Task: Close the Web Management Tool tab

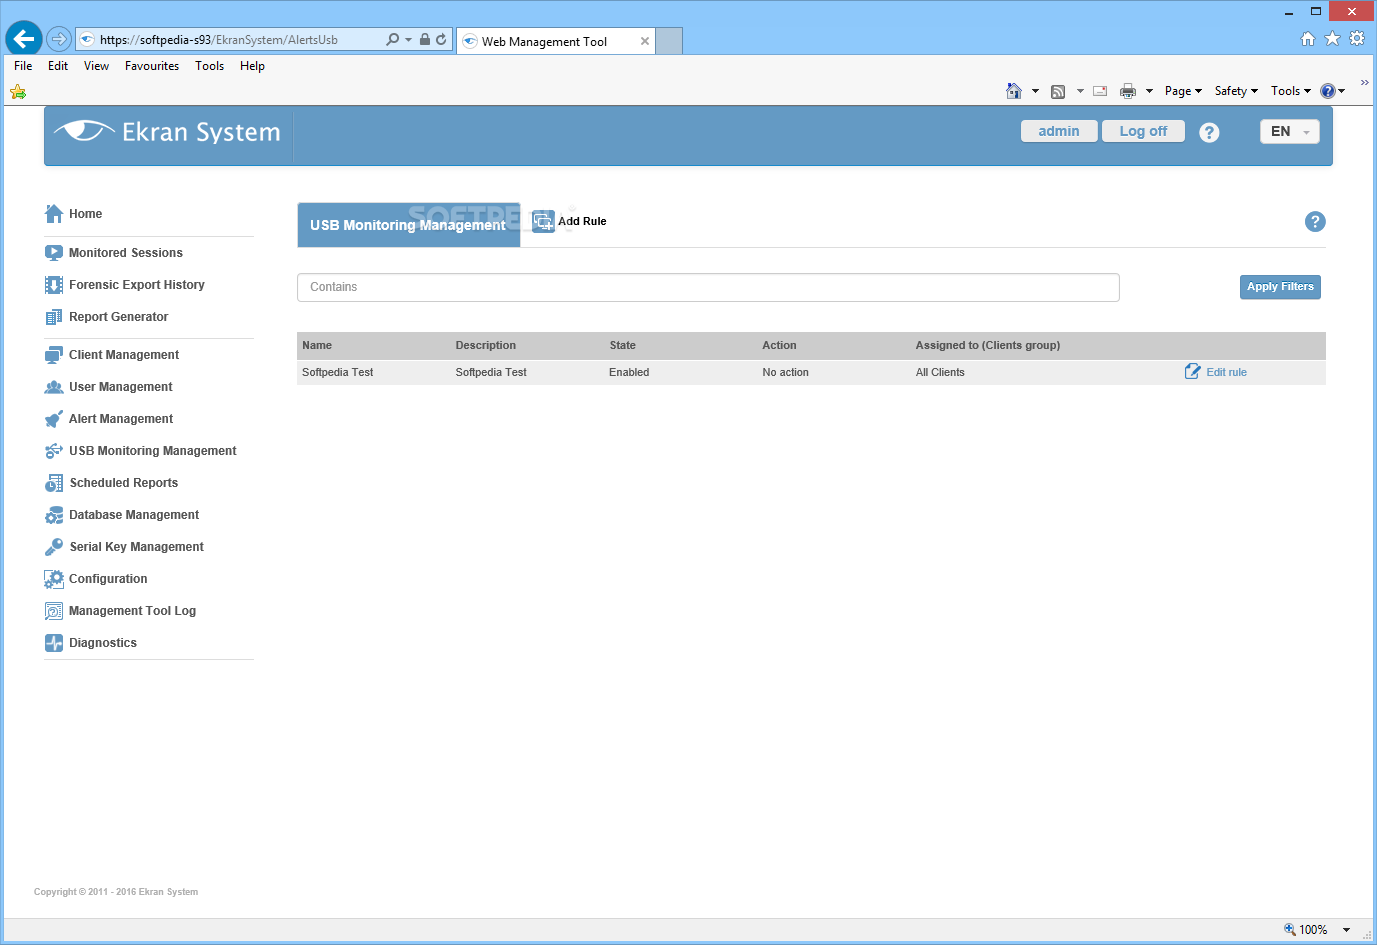Action: click(645, 41)
